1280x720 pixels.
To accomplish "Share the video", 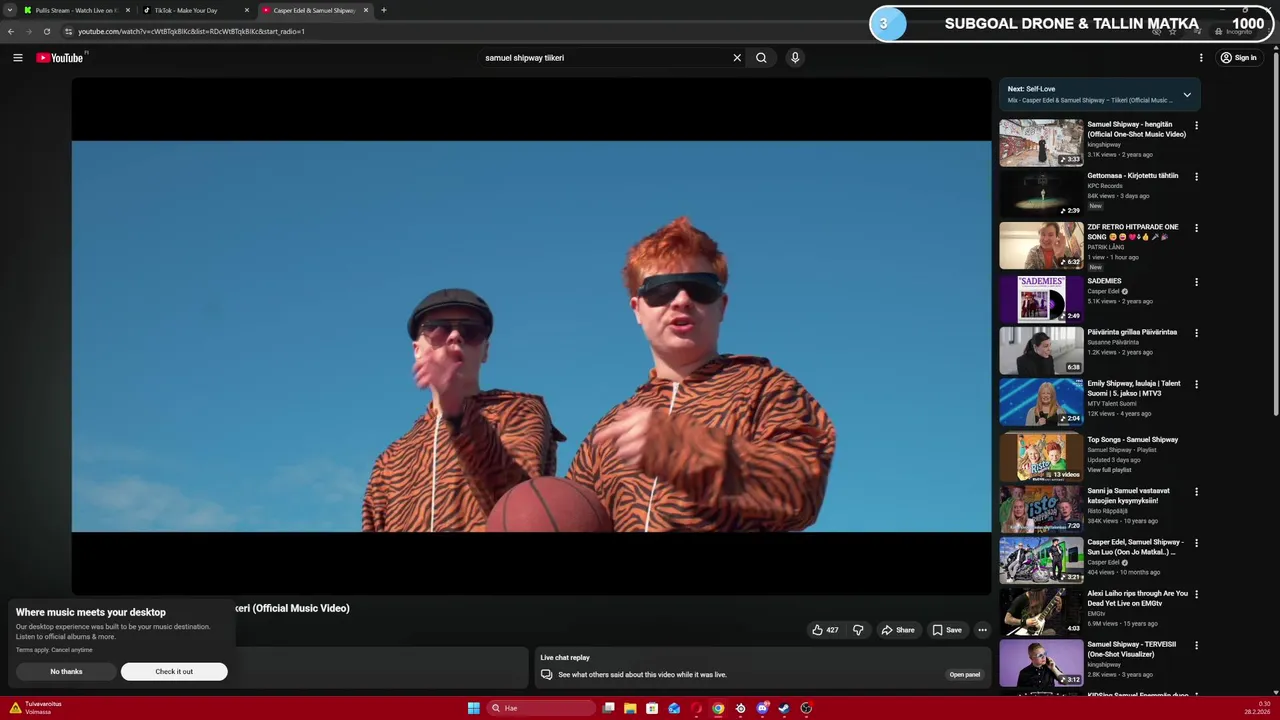I will click(897, 630).
